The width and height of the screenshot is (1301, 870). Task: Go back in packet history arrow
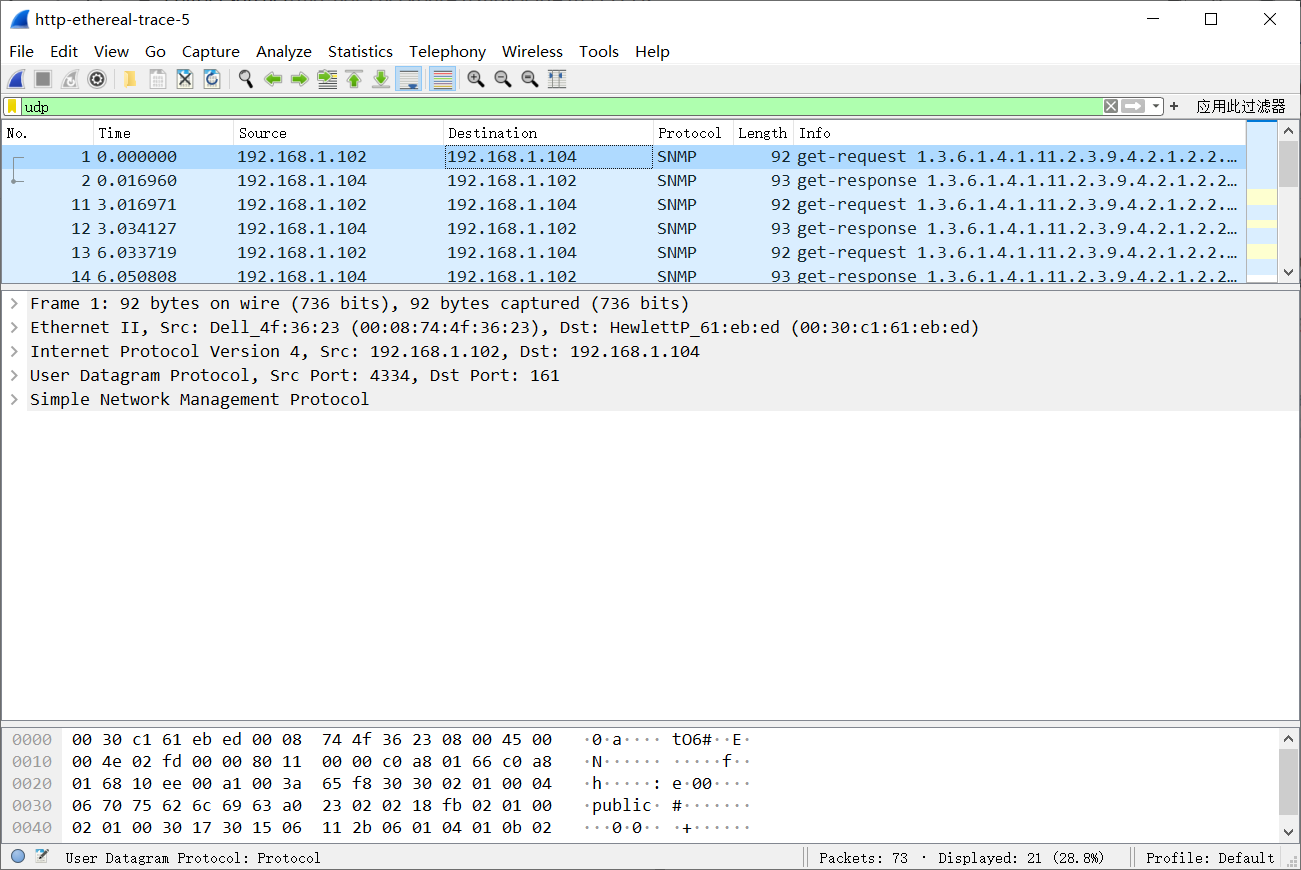pos(273,79)
